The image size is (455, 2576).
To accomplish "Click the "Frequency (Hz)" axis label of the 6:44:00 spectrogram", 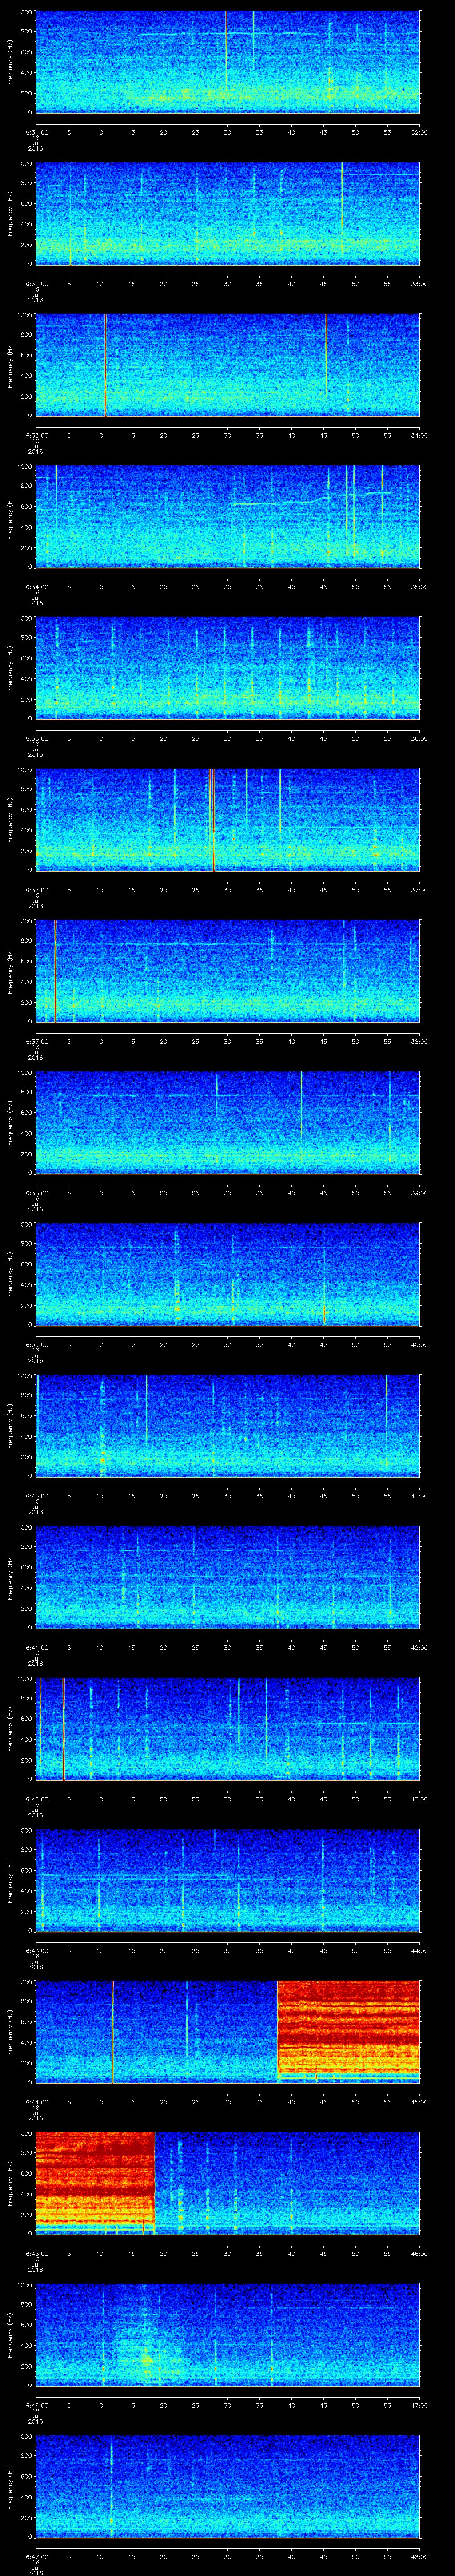I will 10,2032.
